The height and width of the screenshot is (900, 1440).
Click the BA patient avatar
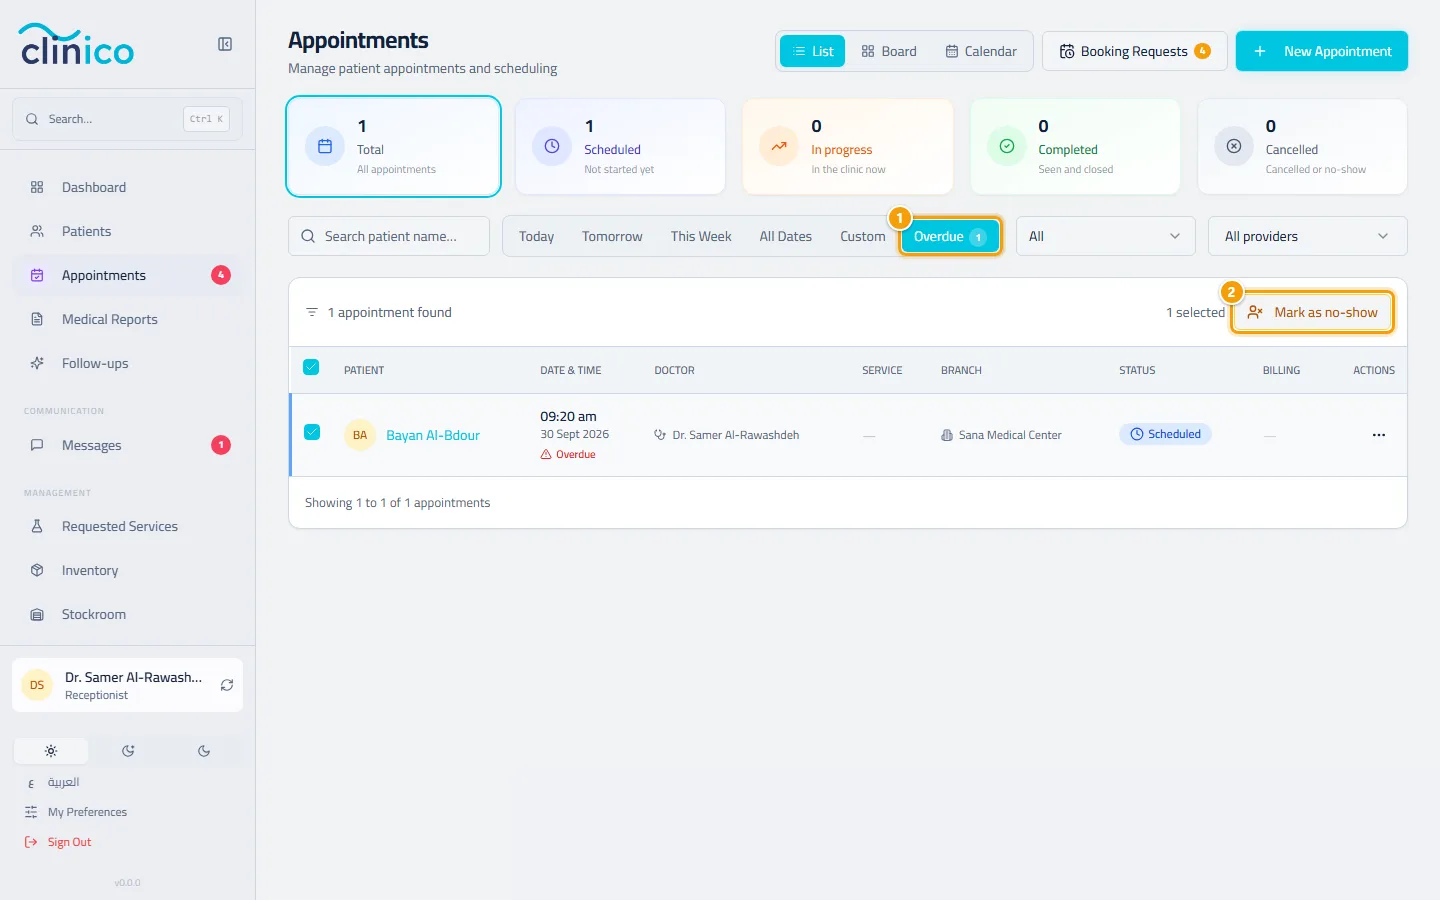point(360,435)
